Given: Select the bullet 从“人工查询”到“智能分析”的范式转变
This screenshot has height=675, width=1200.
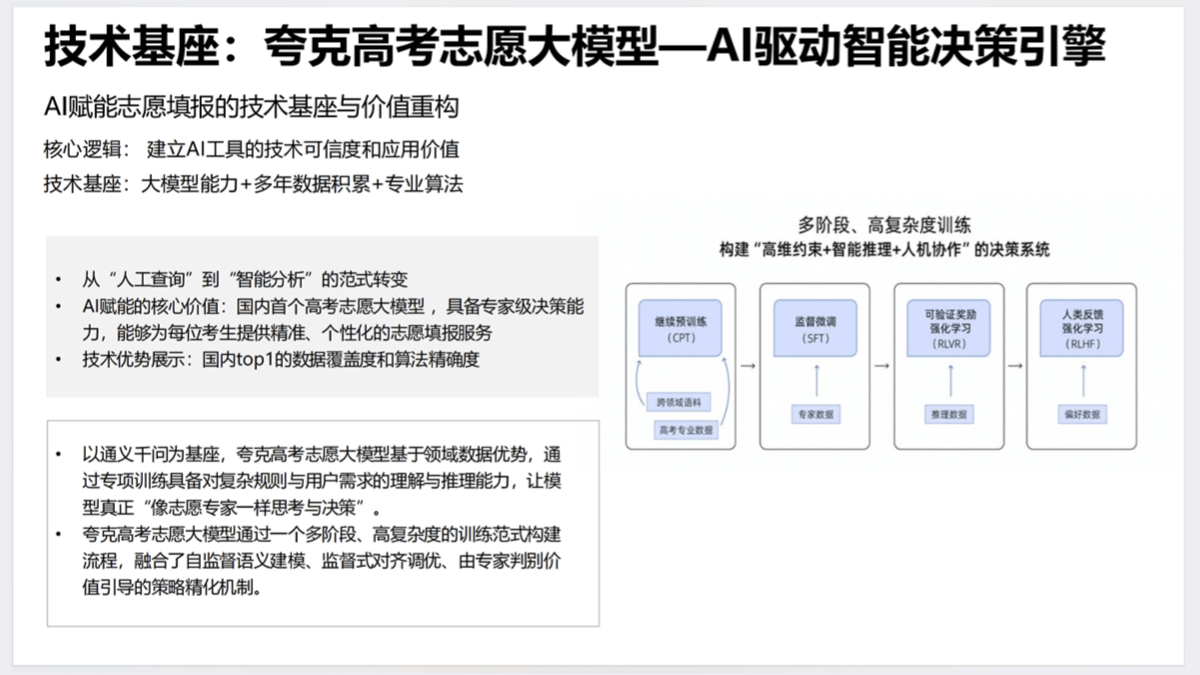Looking at the screenshot, I should pyautogui.click(x=245, y=280).
